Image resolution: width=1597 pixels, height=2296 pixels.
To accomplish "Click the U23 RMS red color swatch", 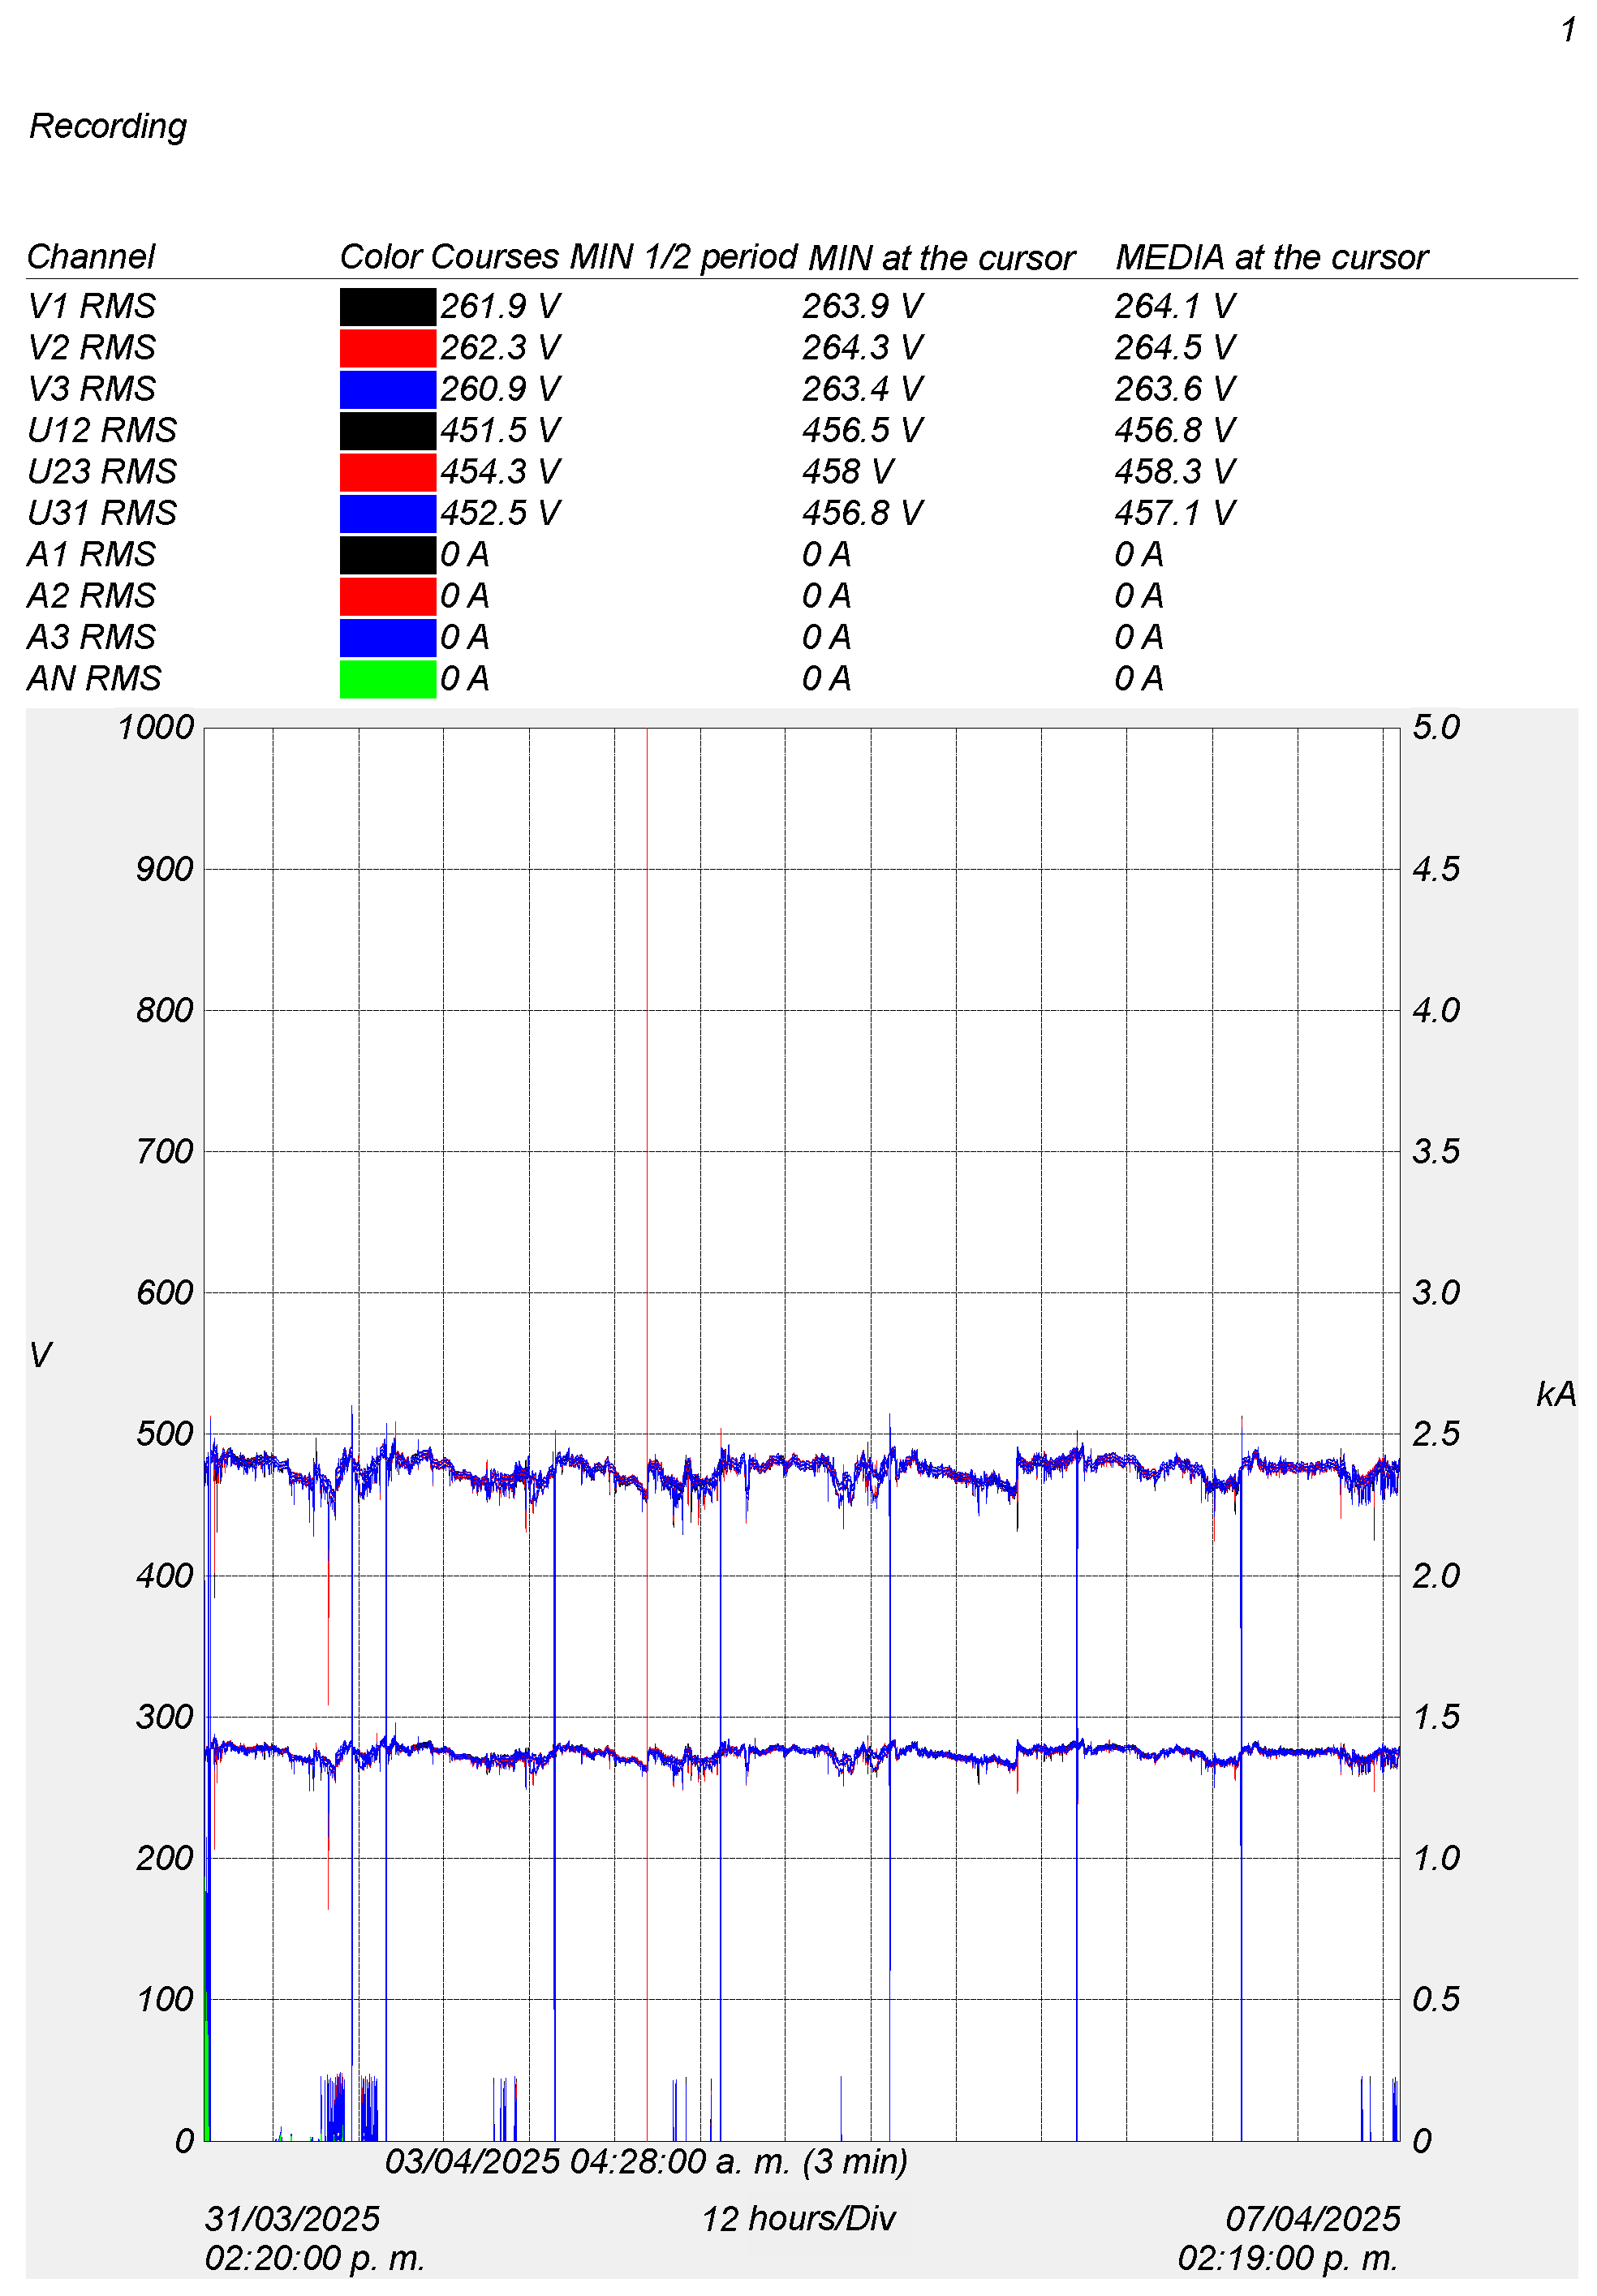I will pyautogui.click(x=387, y=472).
